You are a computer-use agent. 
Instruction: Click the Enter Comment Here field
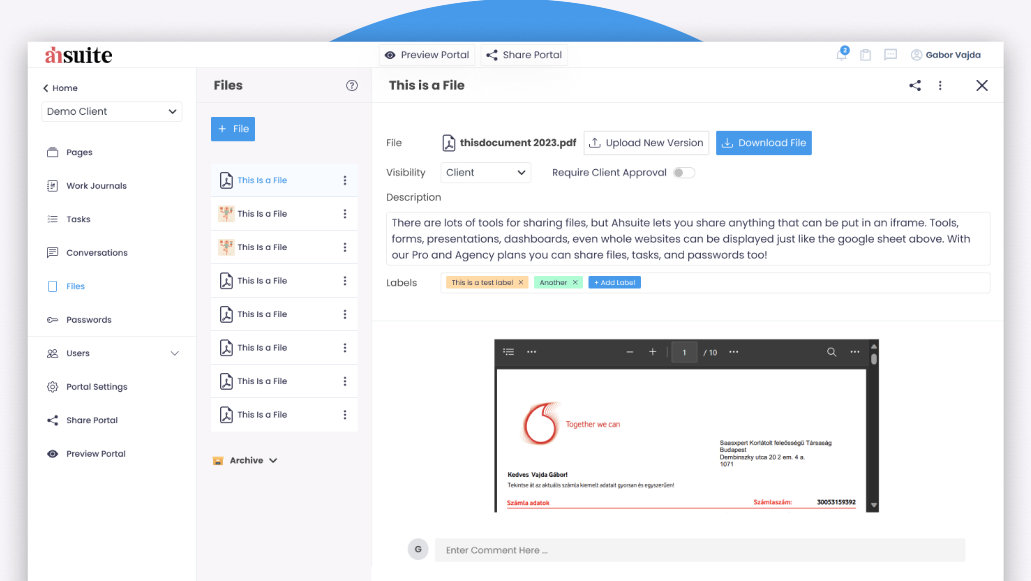coord(699,550)
